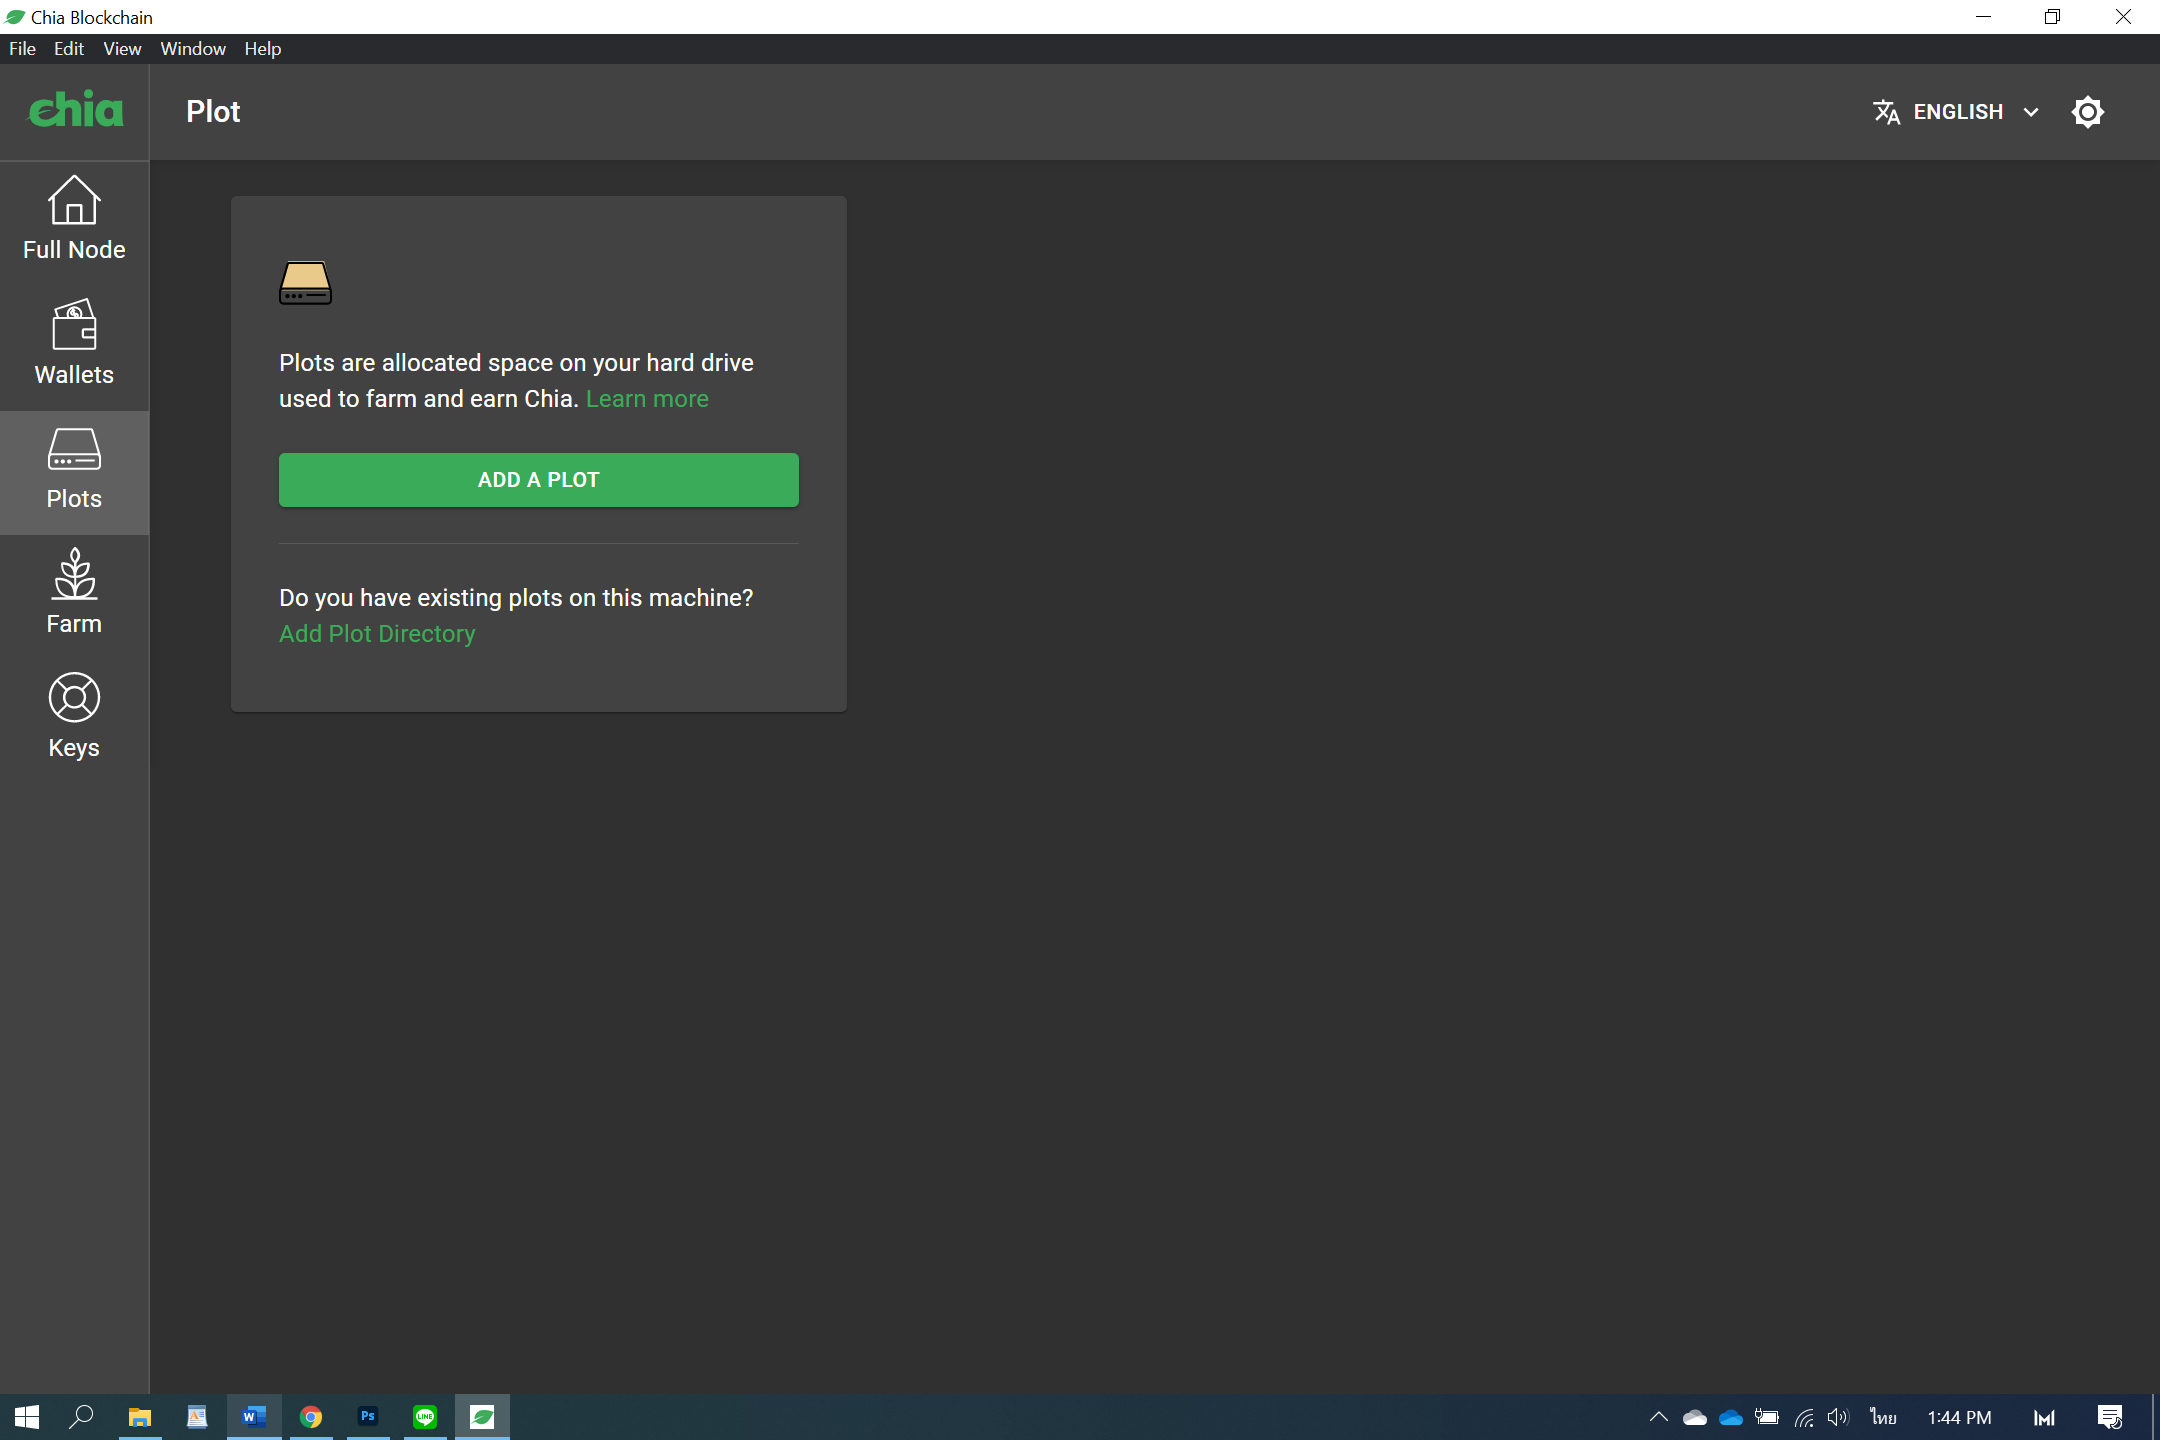Open the Windows Start menu
The image size is (2160, 1440).
[27, 1417]
